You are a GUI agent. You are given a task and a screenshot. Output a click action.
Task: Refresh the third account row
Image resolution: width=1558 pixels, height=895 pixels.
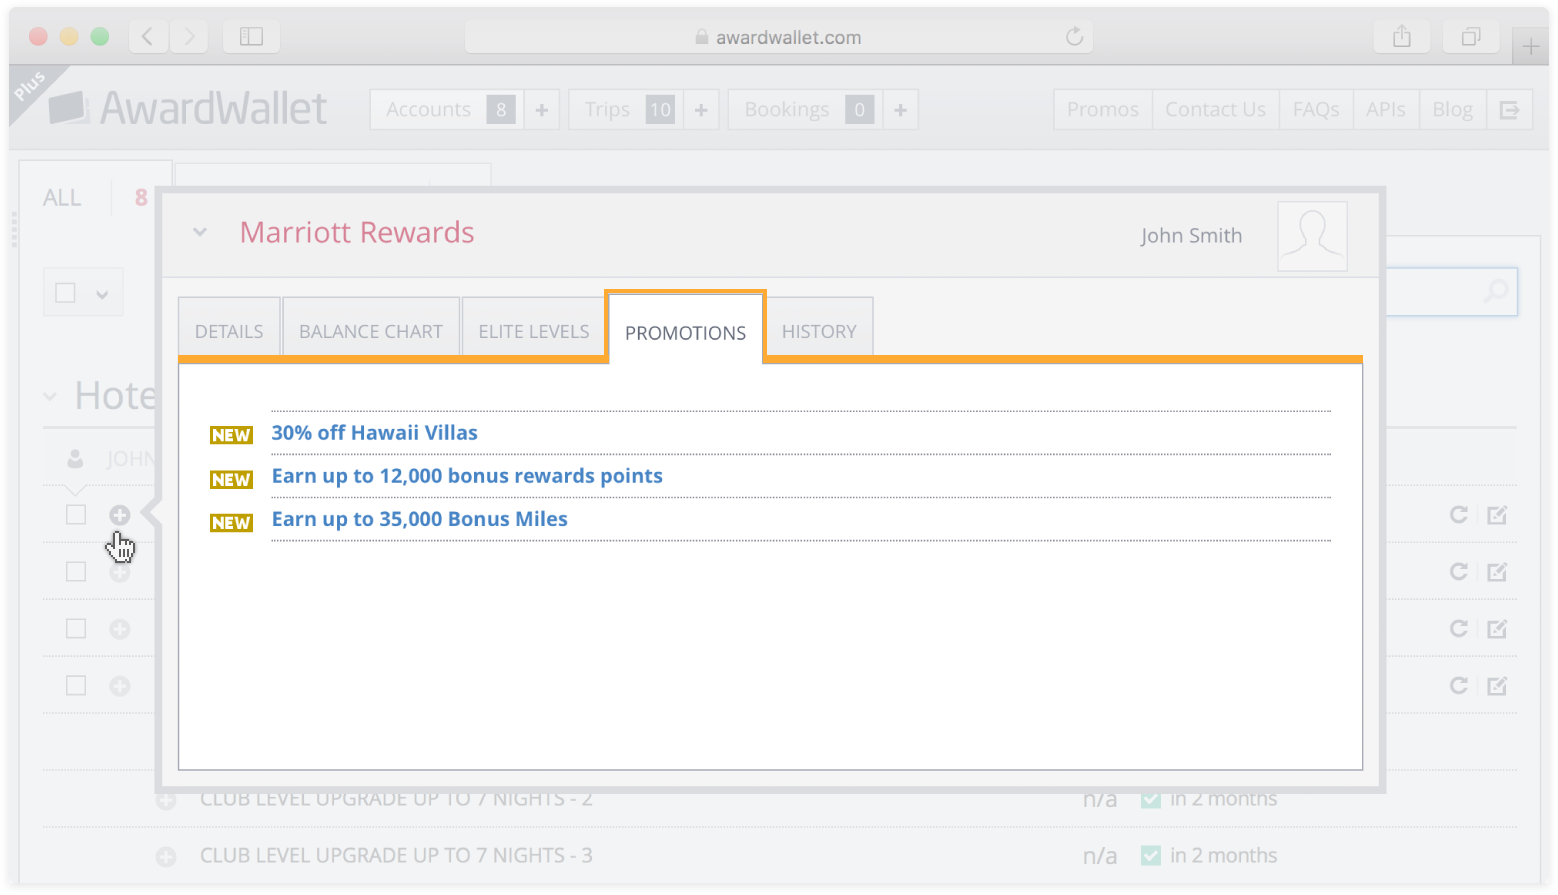(1459, 629)
